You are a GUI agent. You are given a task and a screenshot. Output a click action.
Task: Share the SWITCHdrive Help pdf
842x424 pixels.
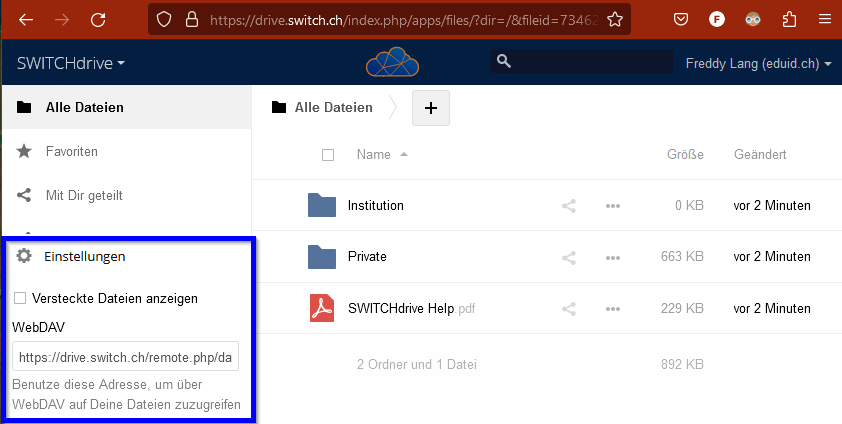pyautogui.click(x=569, y=309)
